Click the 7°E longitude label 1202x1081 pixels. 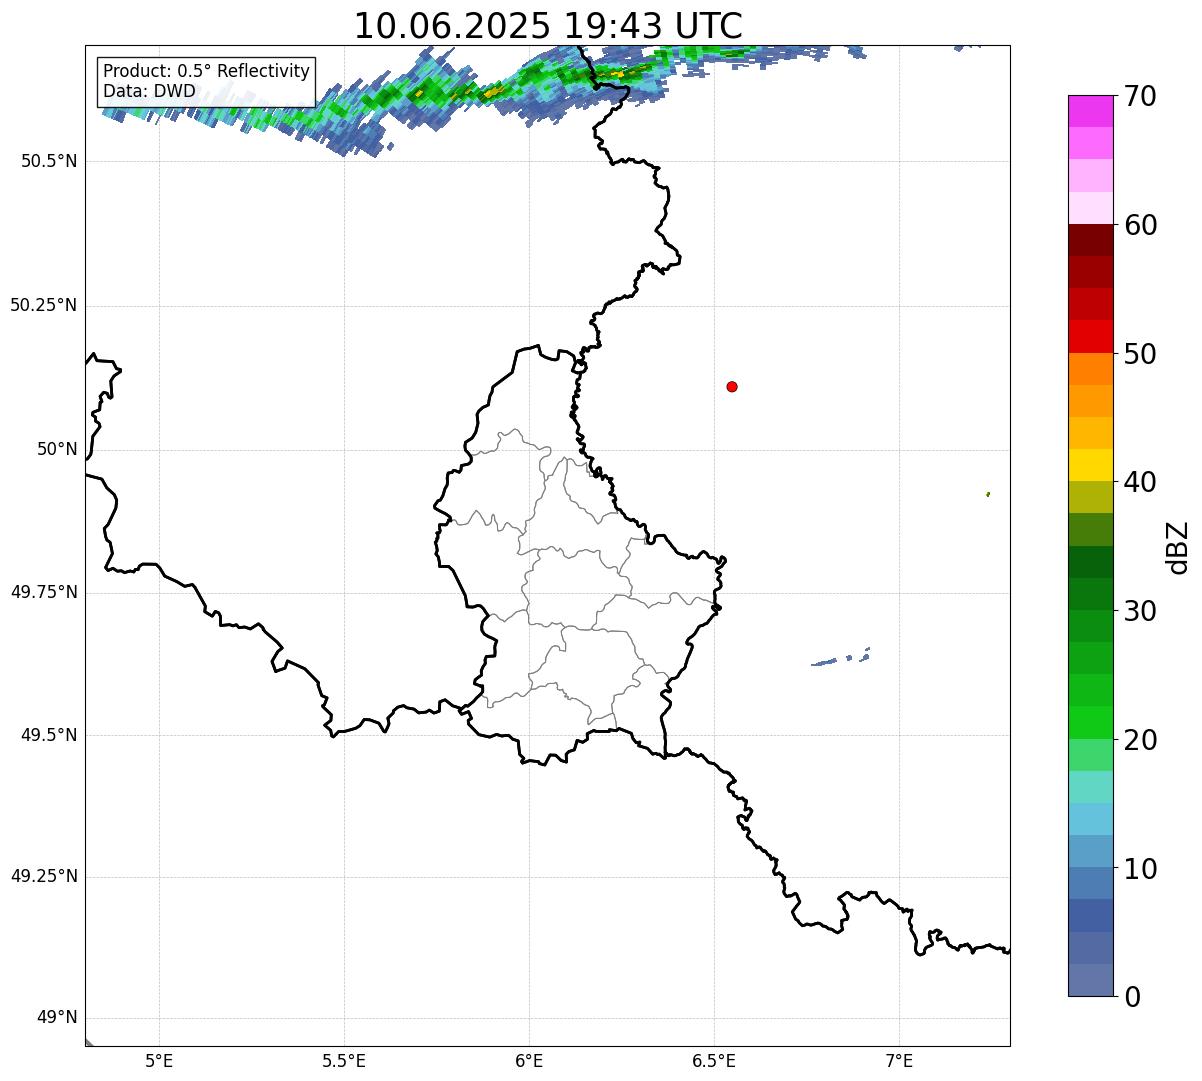click(899, 1060)
